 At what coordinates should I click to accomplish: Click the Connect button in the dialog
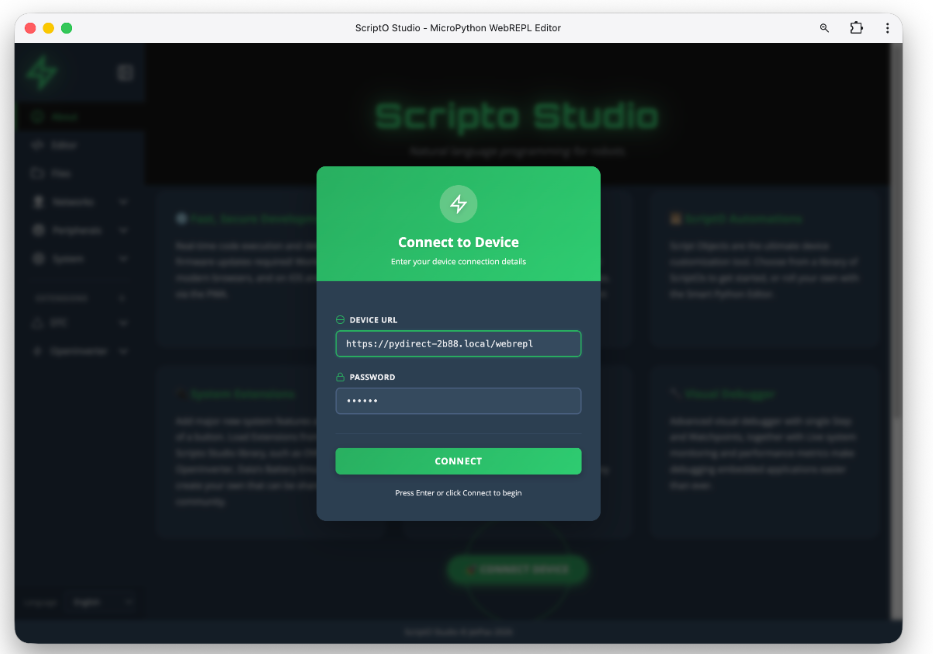pos(458,461)
